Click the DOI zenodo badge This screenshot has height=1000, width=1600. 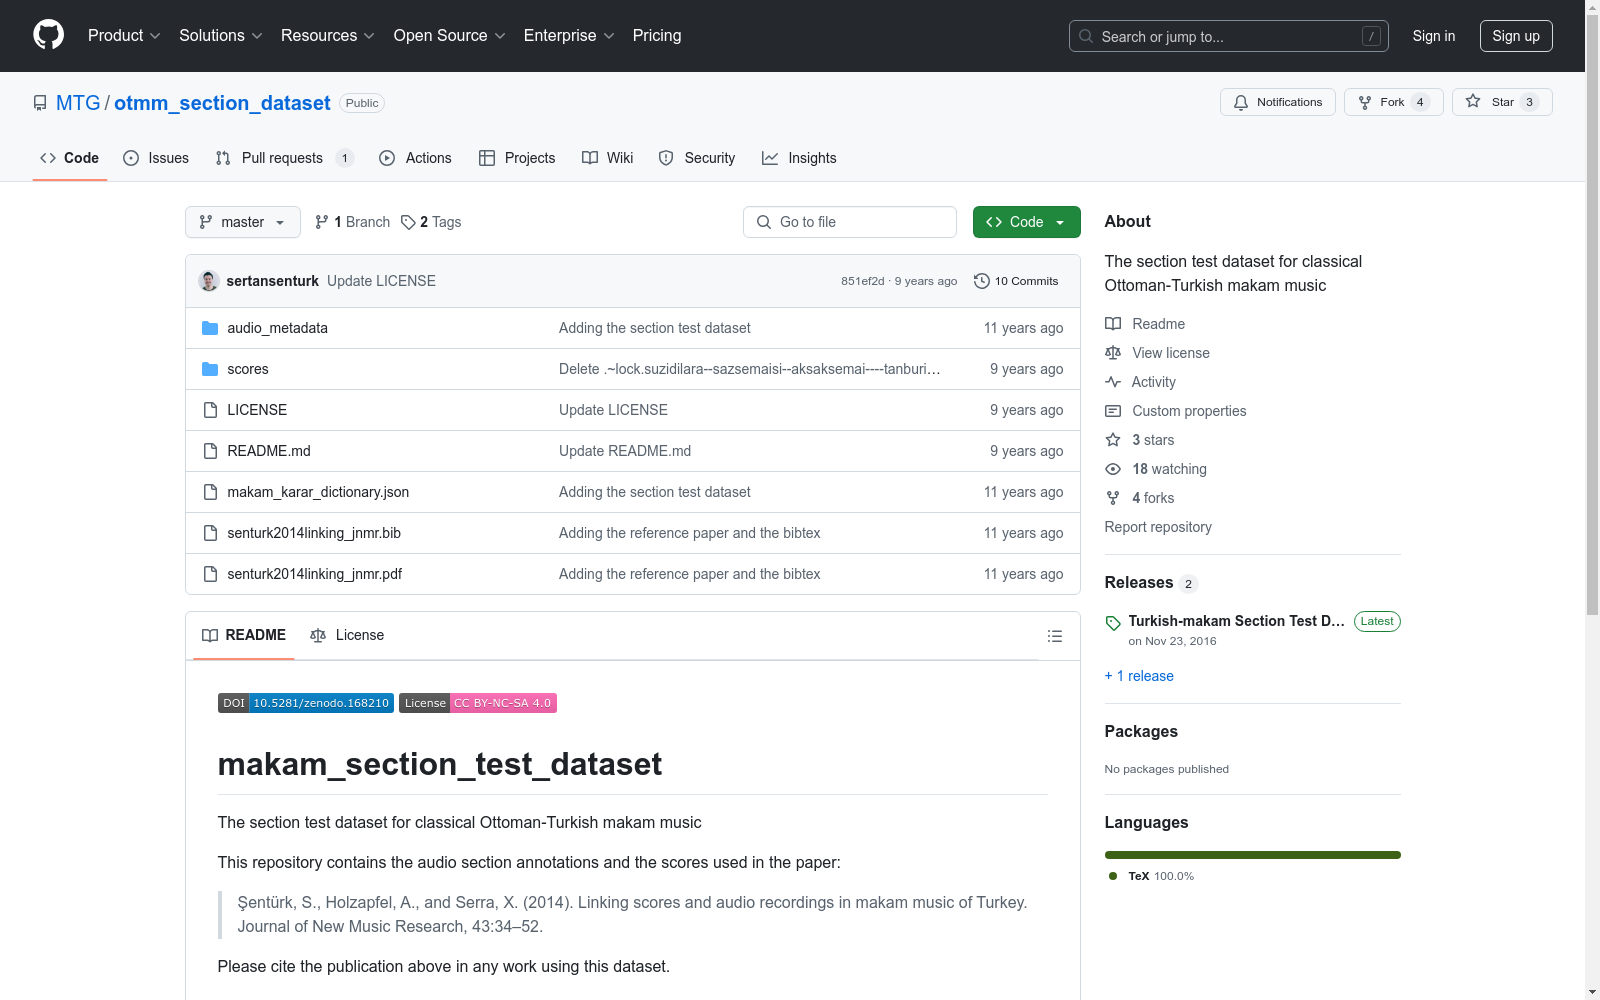tap(306, 703)
